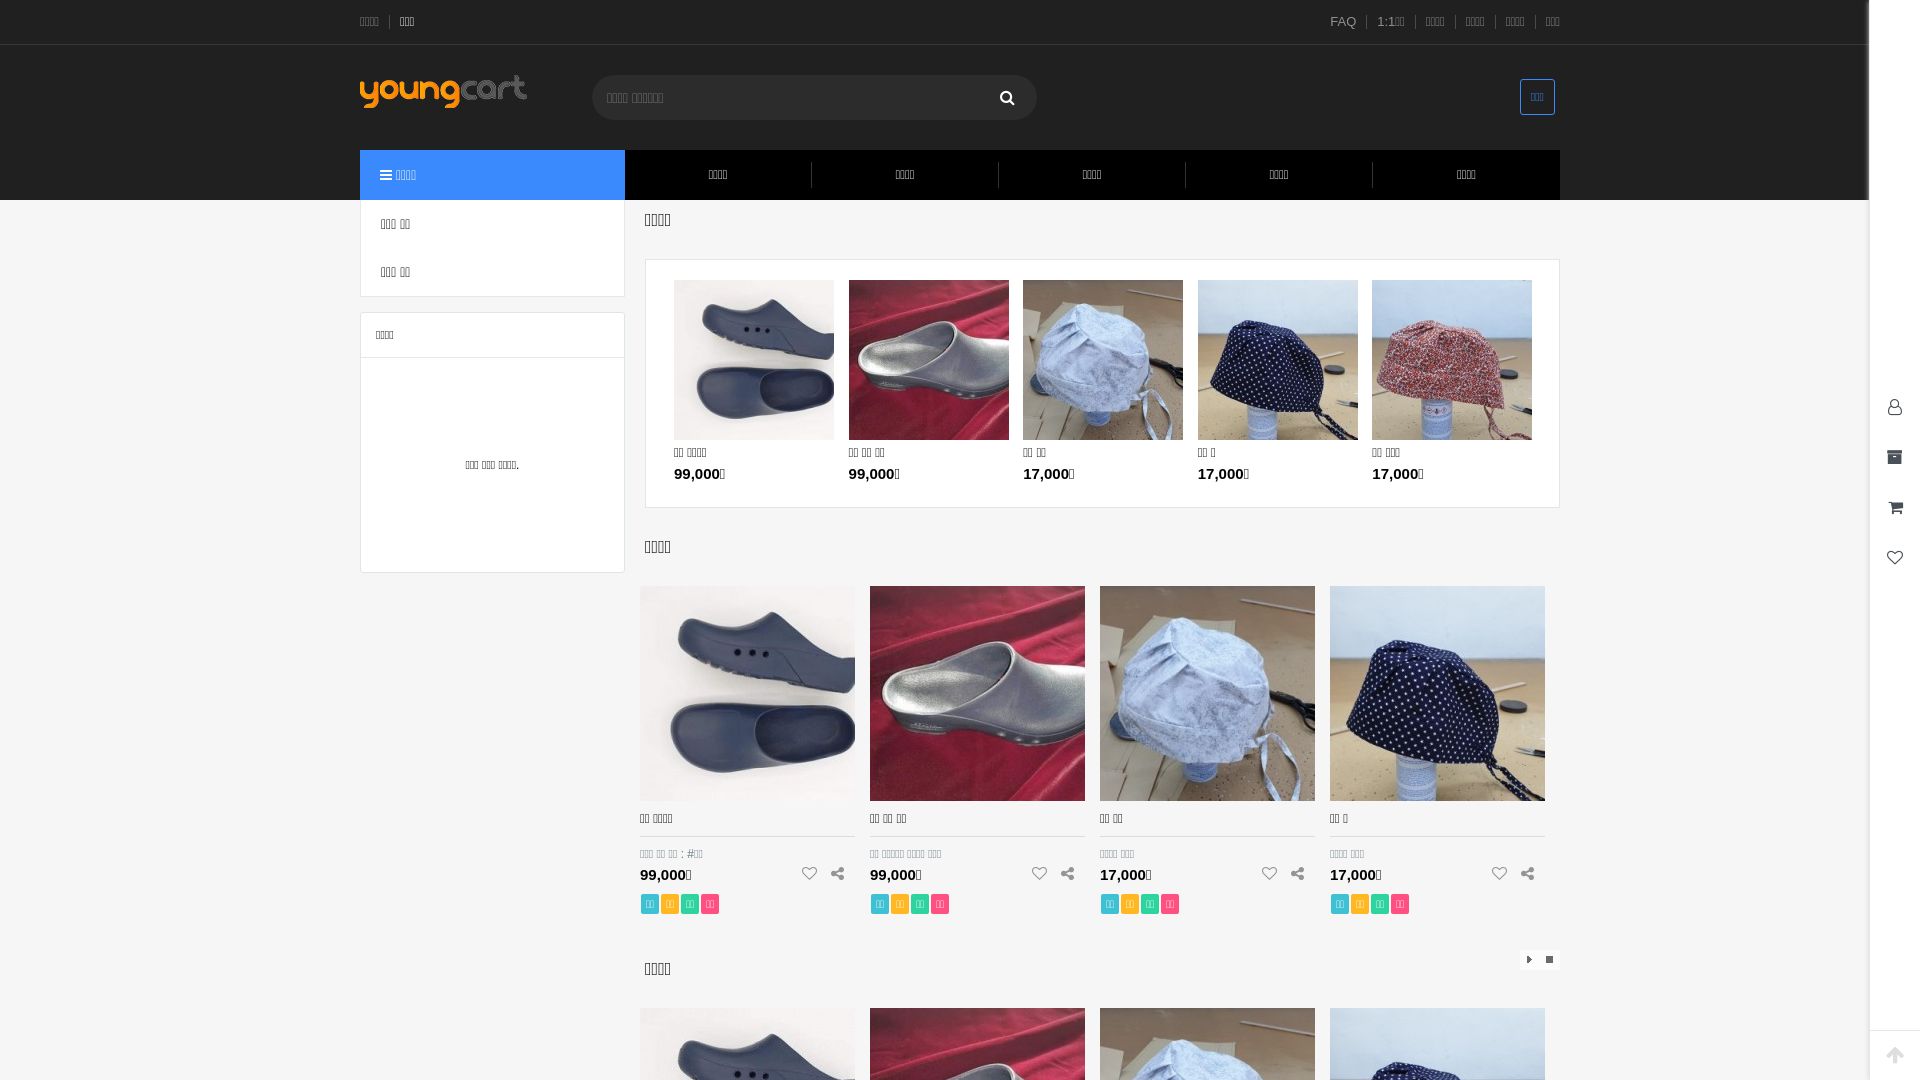Screen dimensions: 1920x1080
Task: Click the green badge under navy polka cap price
Action: 1380,904
